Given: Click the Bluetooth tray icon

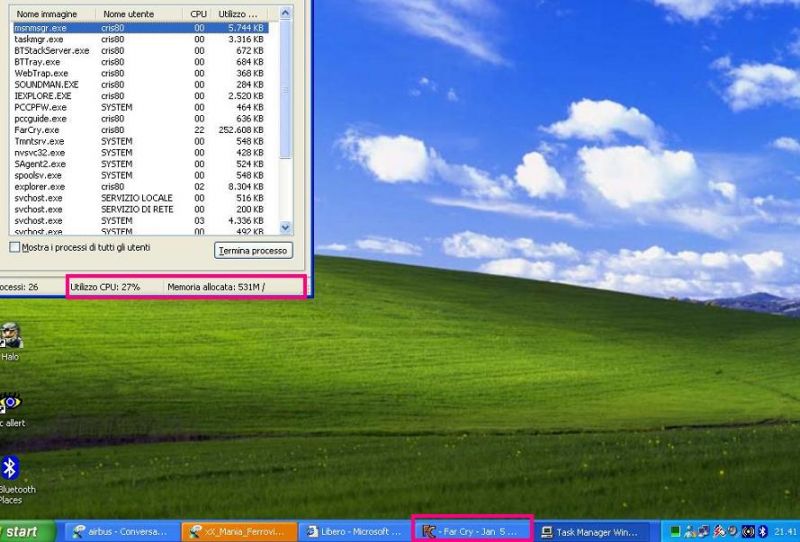Looking at the screenshot, I should click(x=763, y=531).
